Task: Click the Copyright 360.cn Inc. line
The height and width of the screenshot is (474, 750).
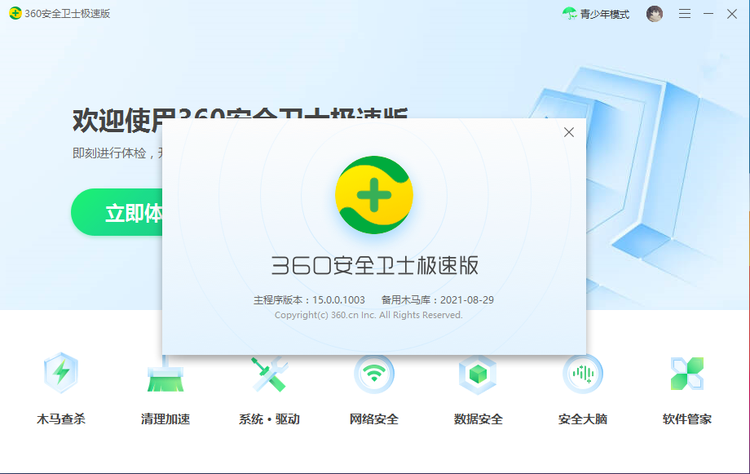Action: [x=368, y=315]
